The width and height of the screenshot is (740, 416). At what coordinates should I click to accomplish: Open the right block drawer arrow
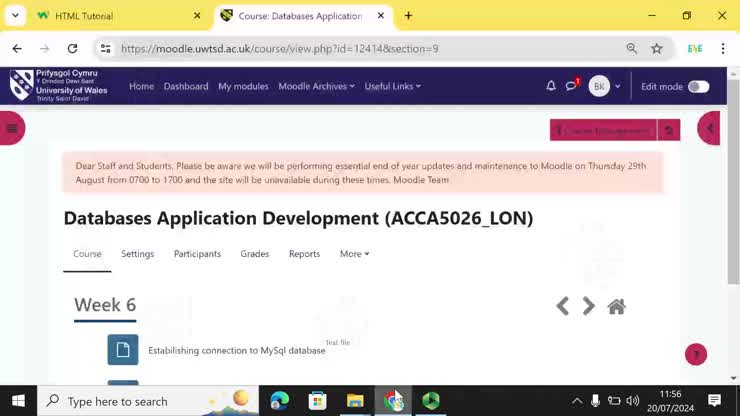click(x=709, y=128)
